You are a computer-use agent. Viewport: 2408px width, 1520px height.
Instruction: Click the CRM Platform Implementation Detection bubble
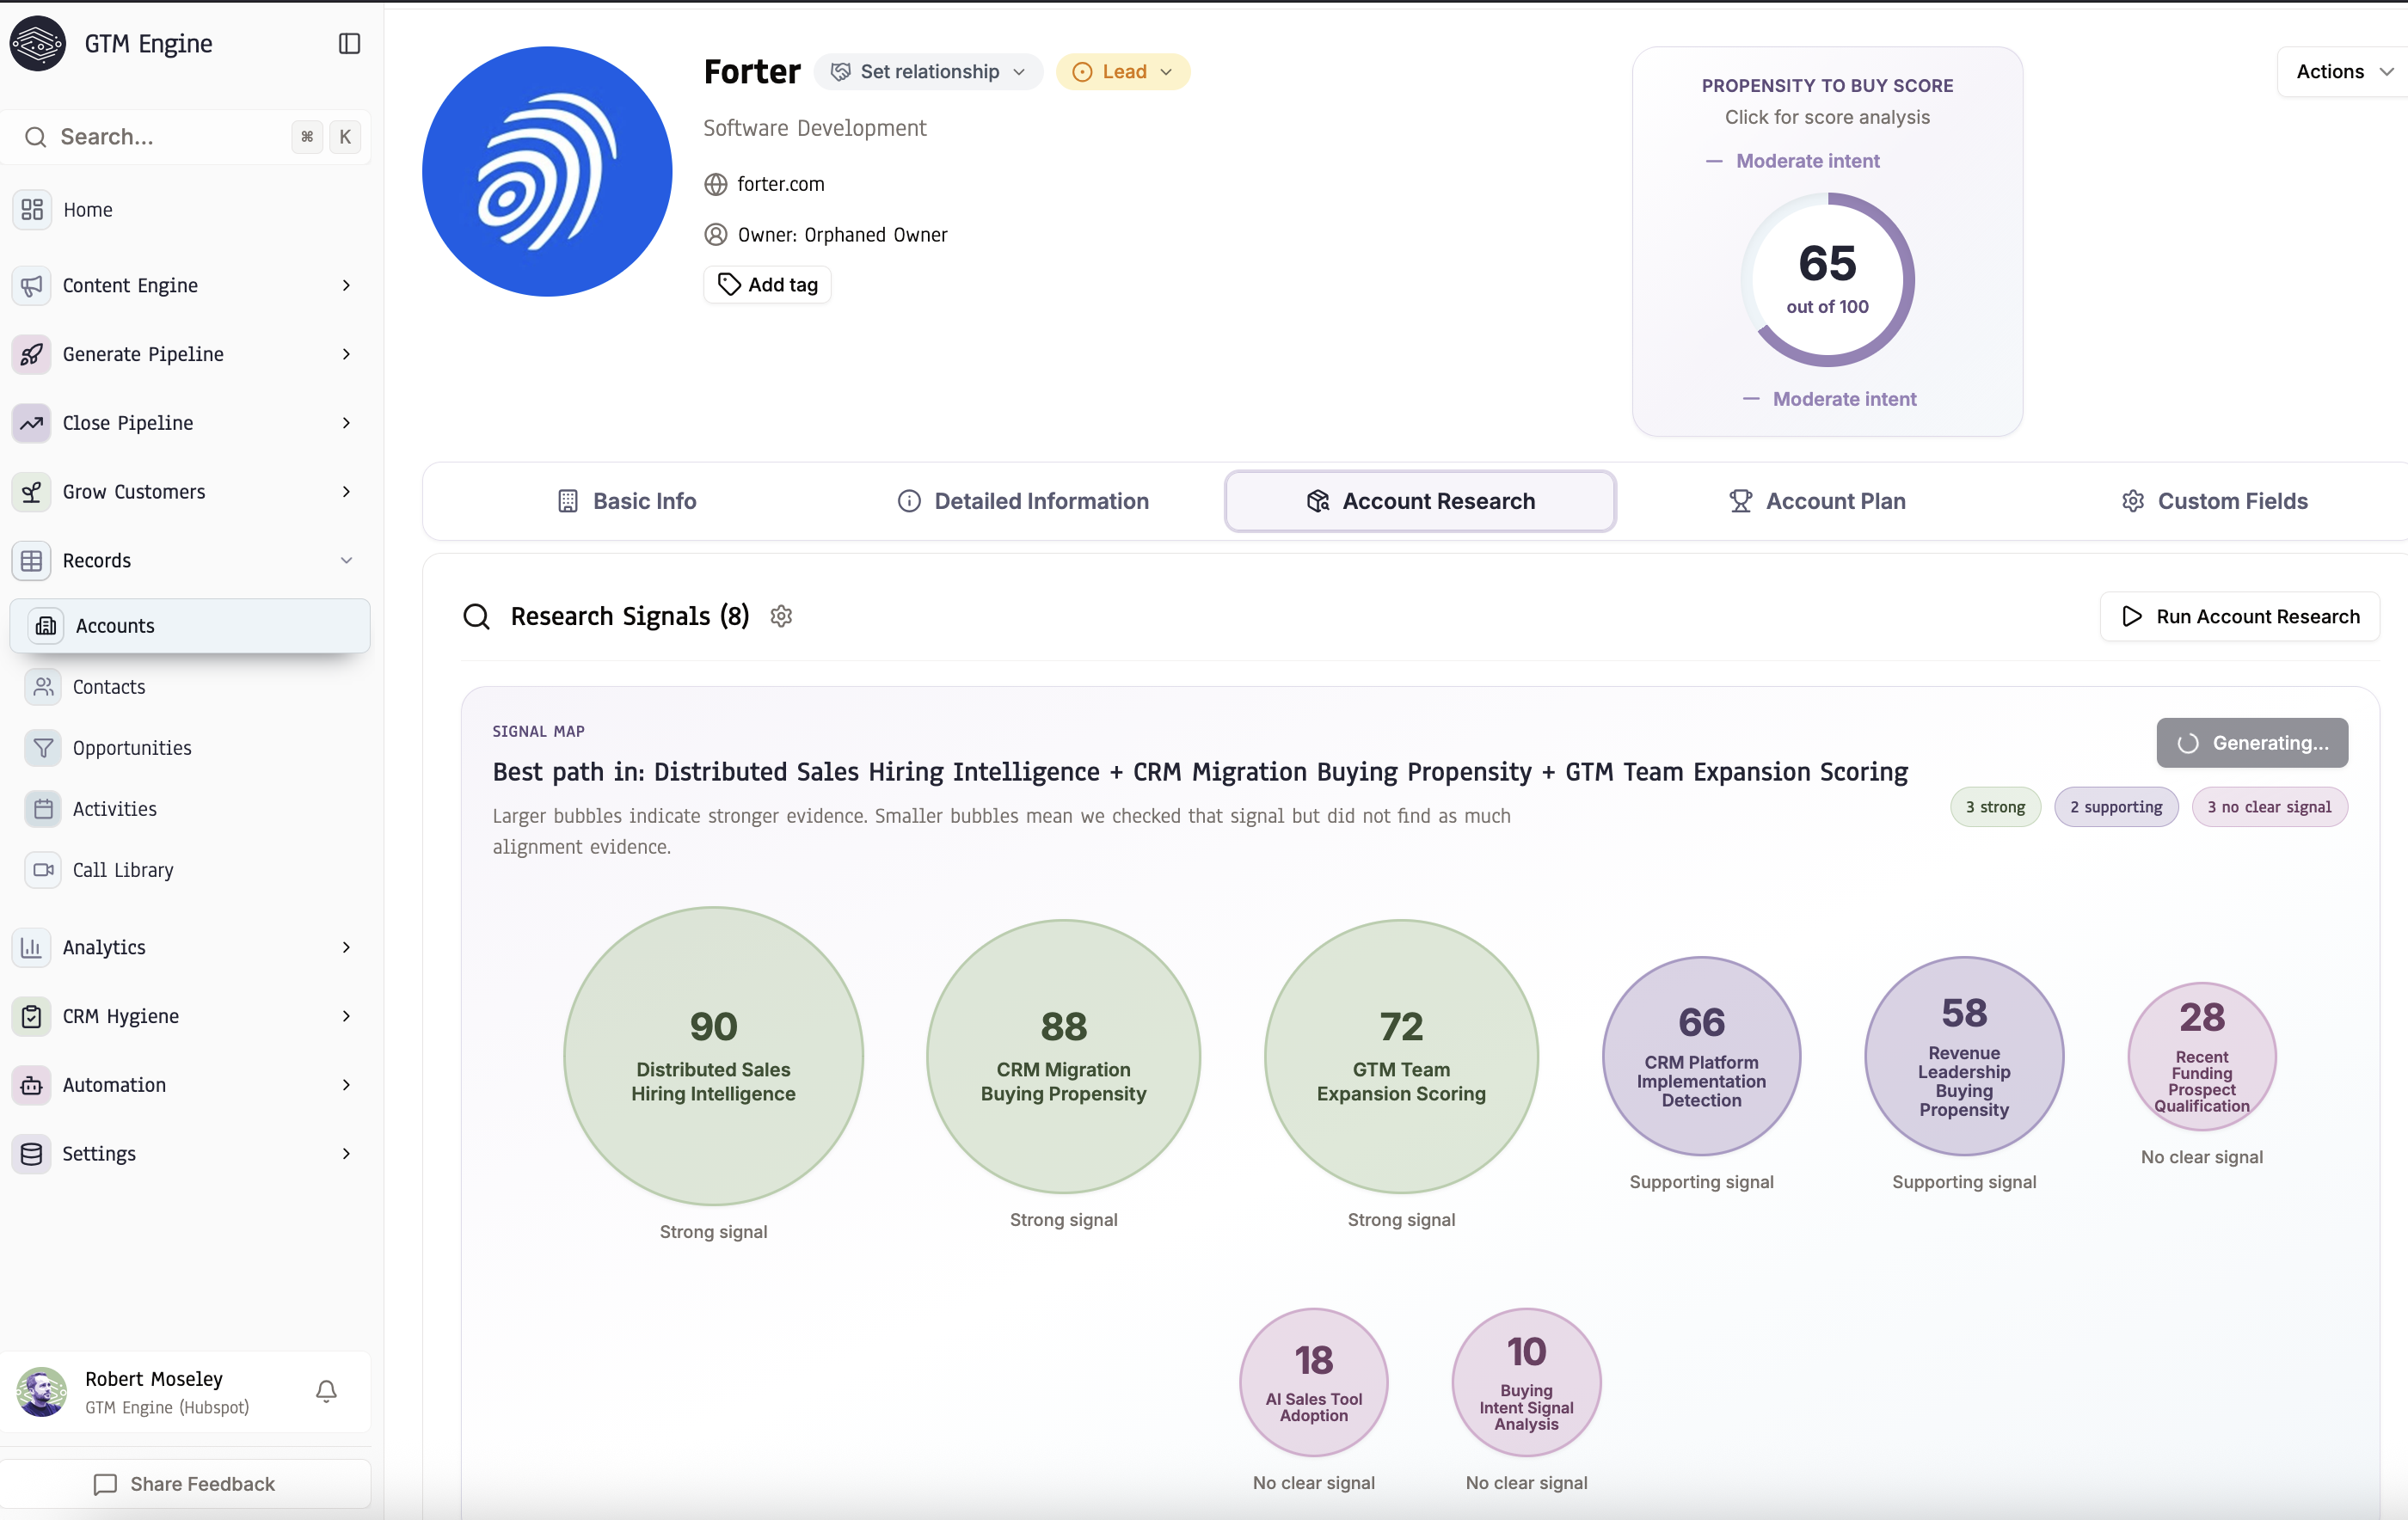coord(1701,1055)
